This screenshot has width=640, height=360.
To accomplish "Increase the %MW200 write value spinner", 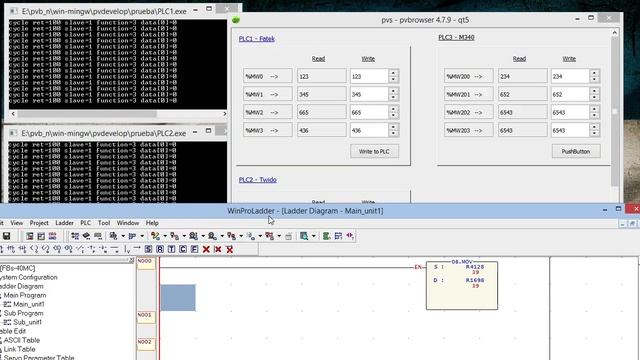I will pyautogui.click(x=594, y=73).
